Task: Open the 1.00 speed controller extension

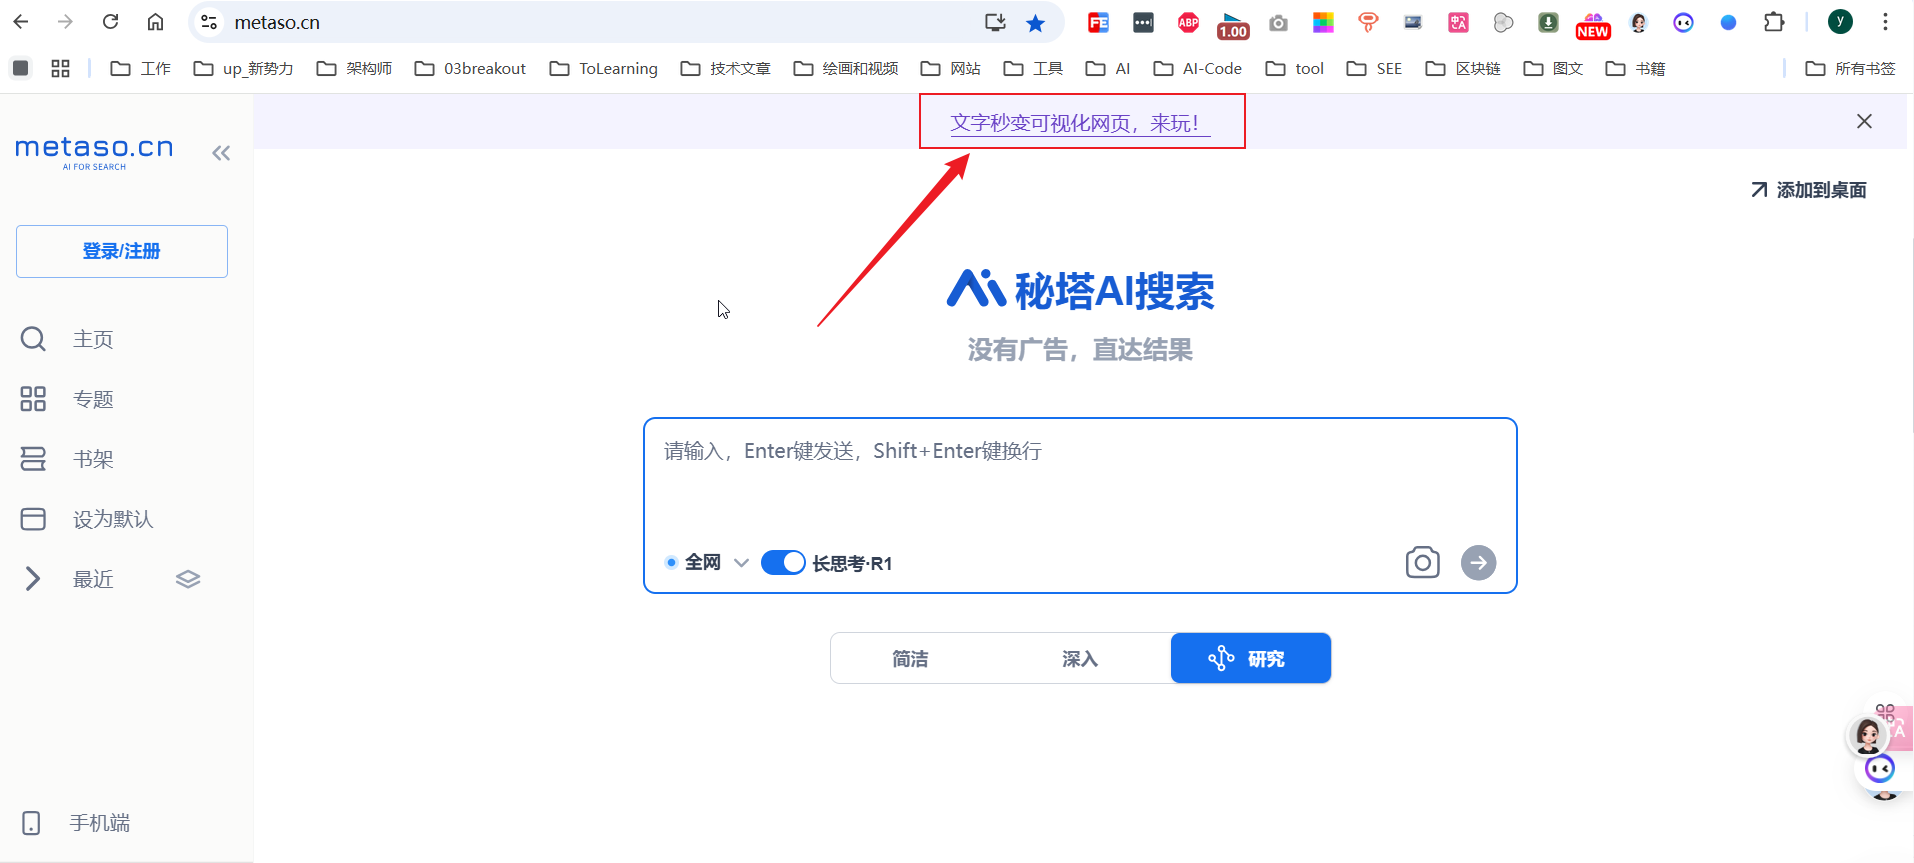Action: [x=1233, y=25]
